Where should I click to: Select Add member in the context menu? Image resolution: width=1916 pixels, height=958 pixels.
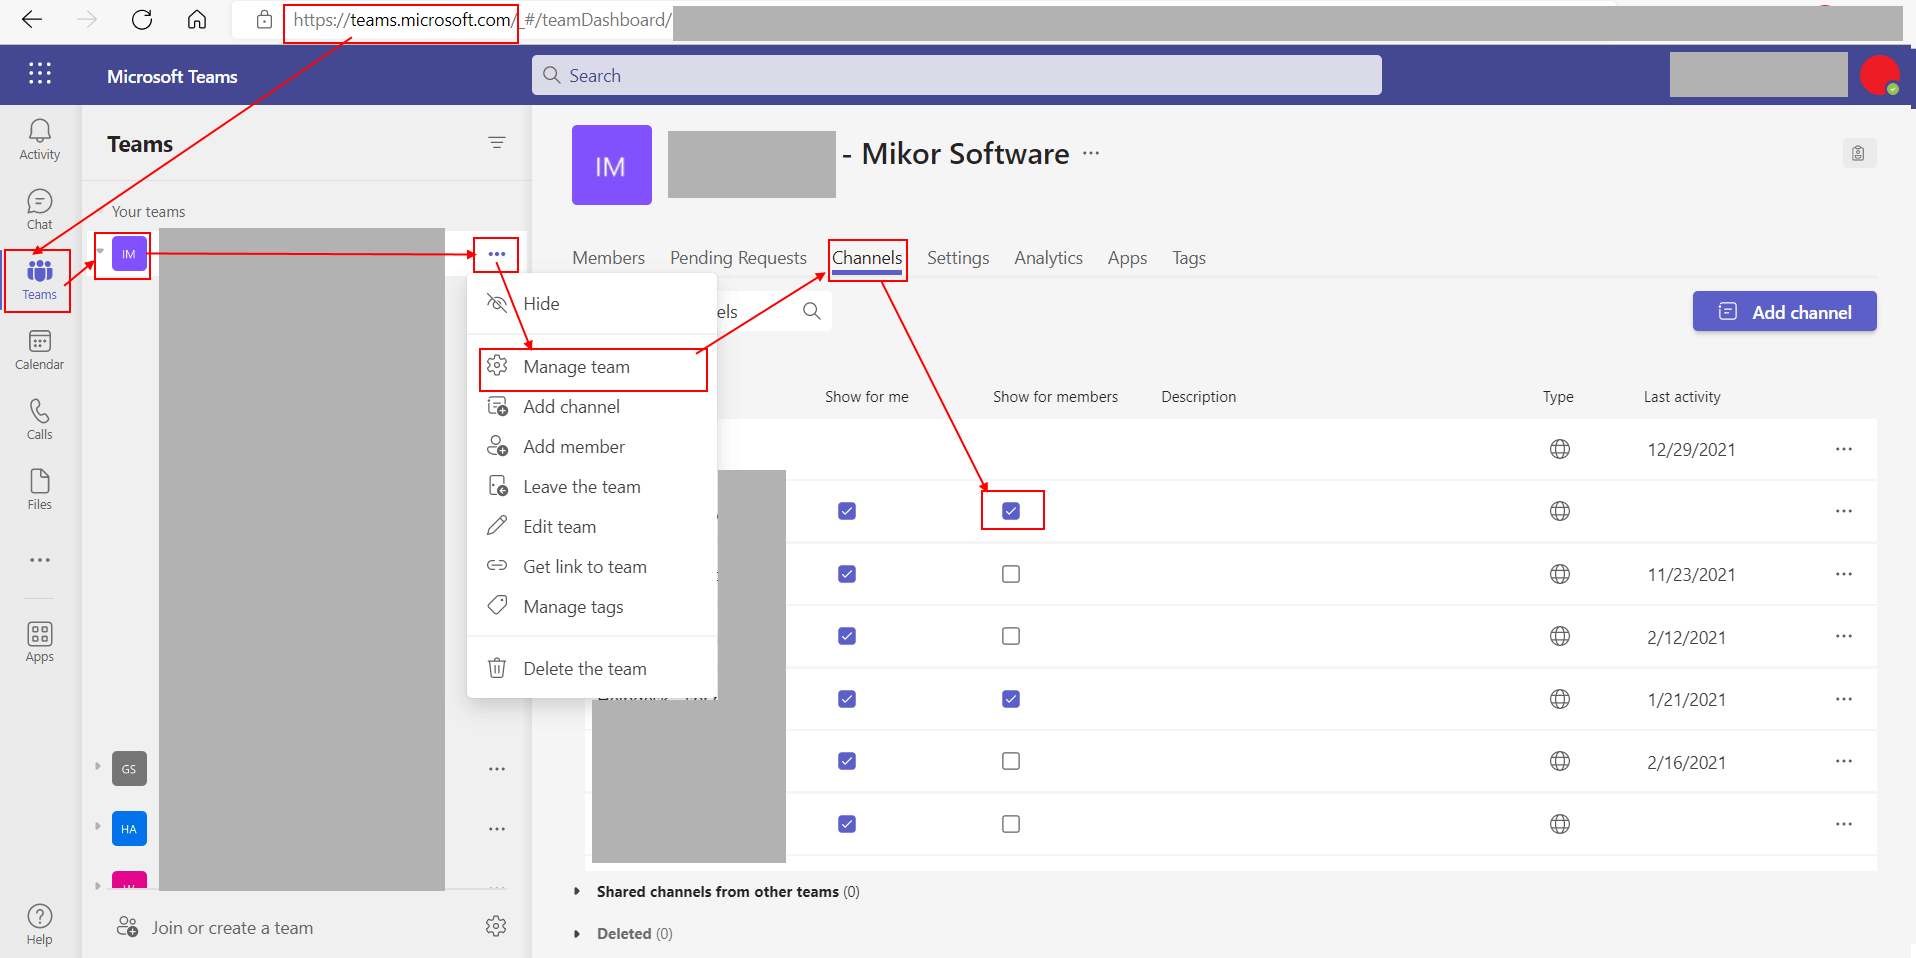593,447
